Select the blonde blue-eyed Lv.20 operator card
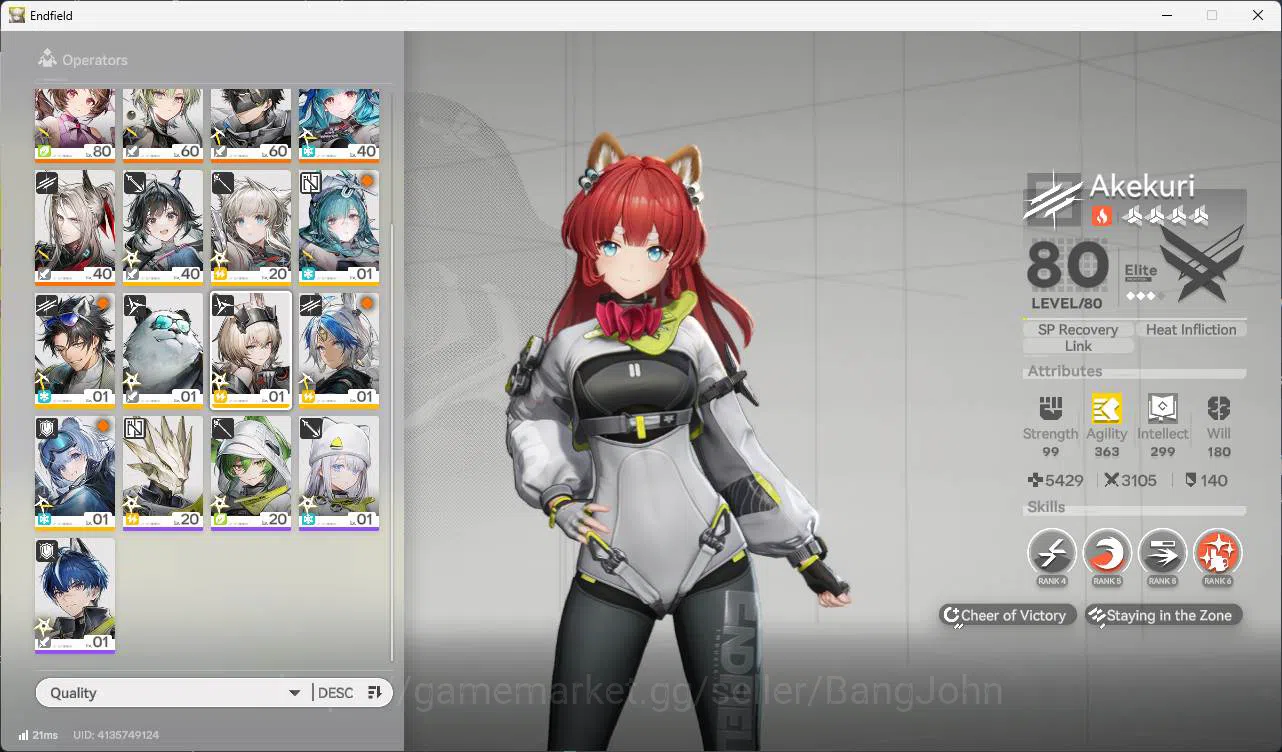This screenshot has height=752, width=1282. (251, 228)
